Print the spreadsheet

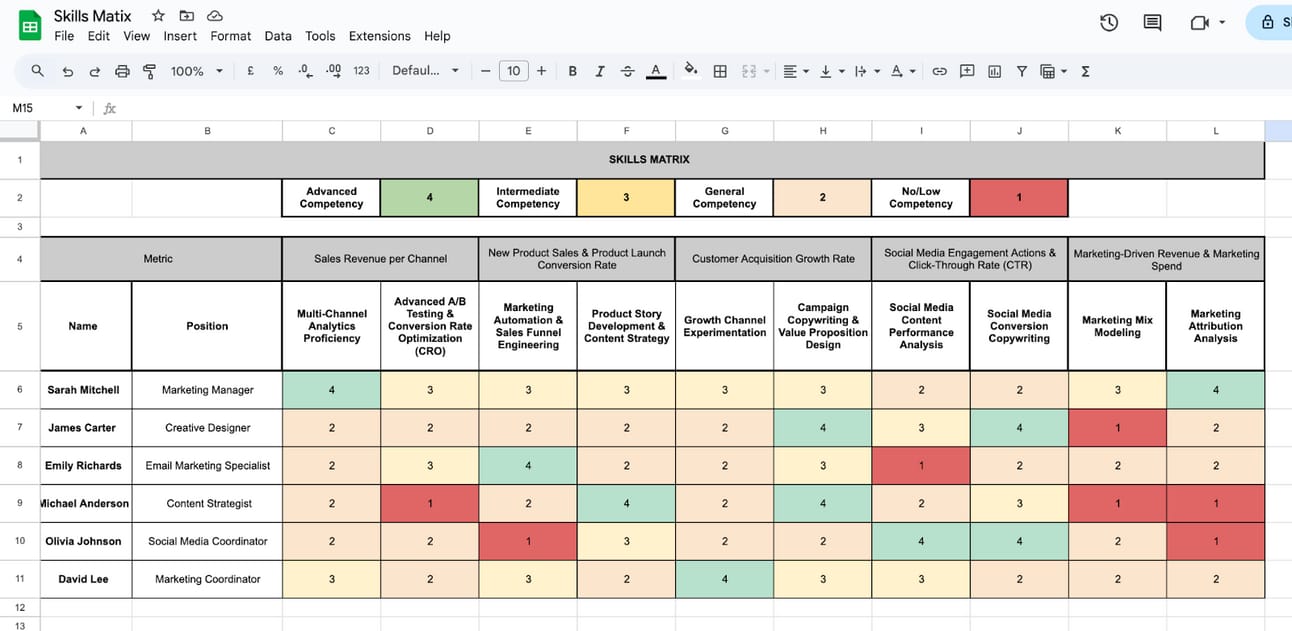pos(122,71)
